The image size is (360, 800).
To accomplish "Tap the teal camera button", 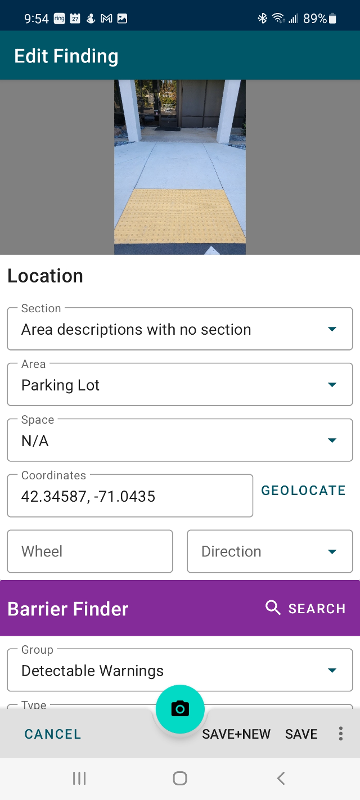I will tap(180, 709).
